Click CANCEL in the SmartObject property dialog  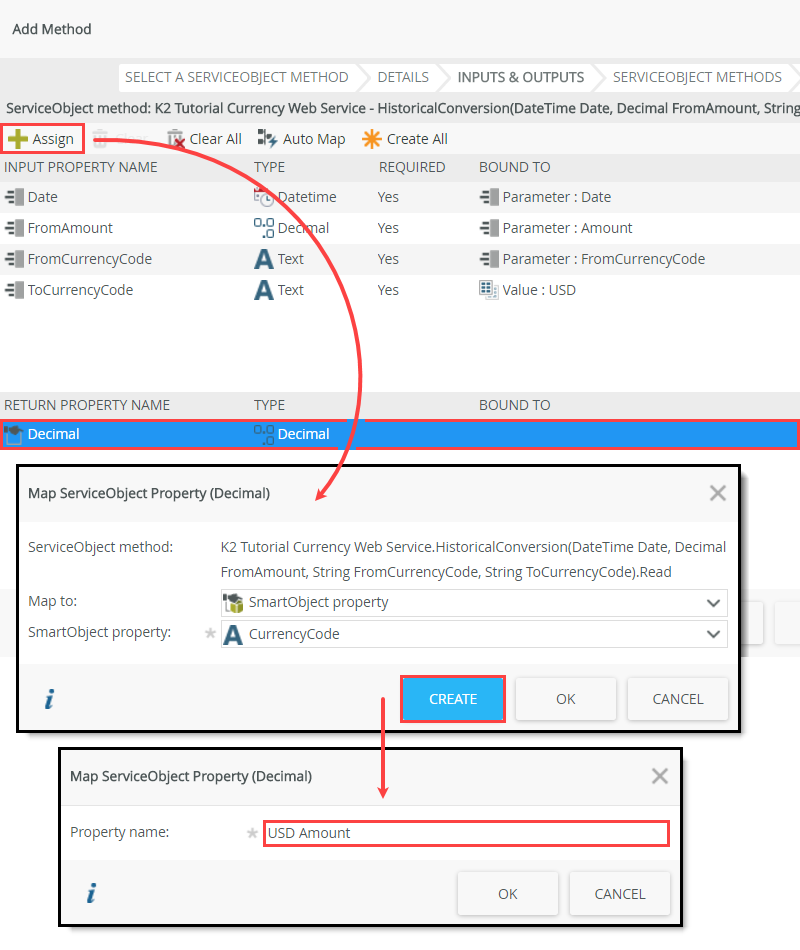point(678,699)
